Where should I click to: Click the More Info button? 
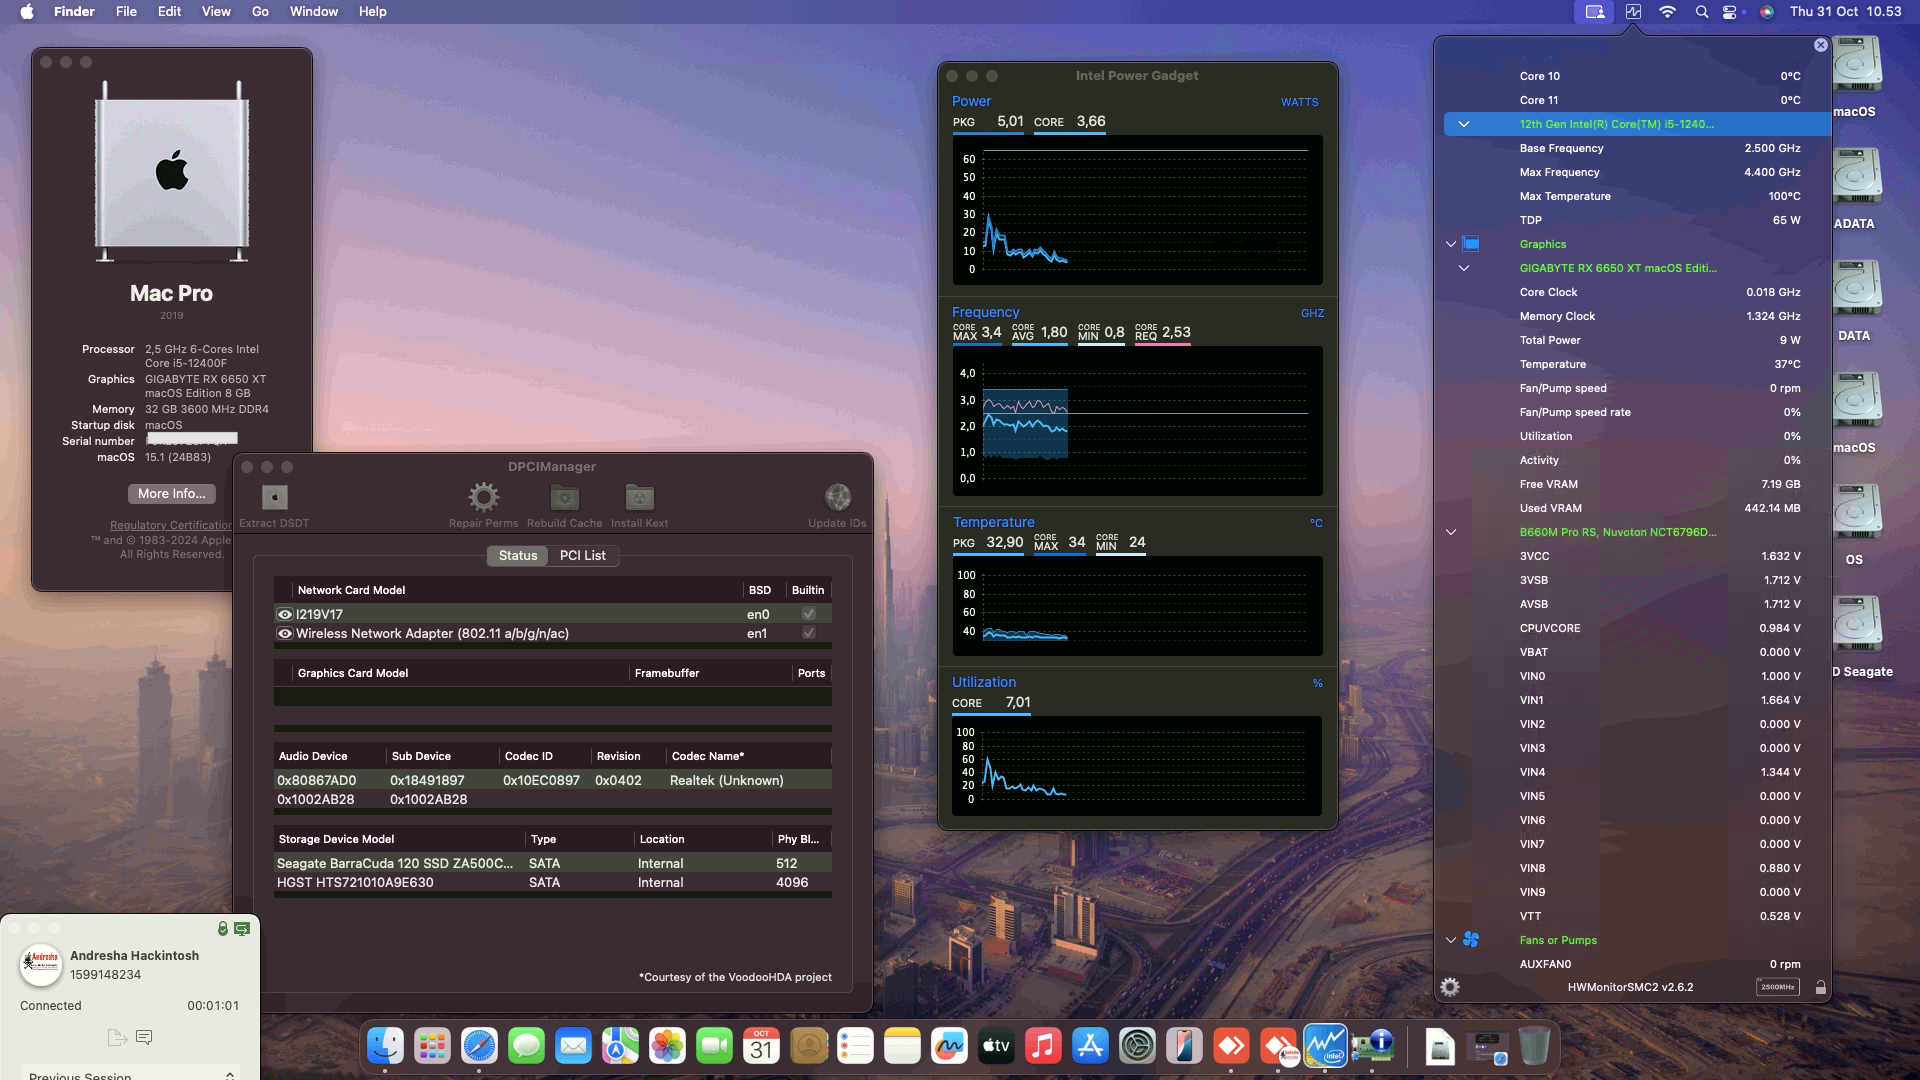point(171,494)
